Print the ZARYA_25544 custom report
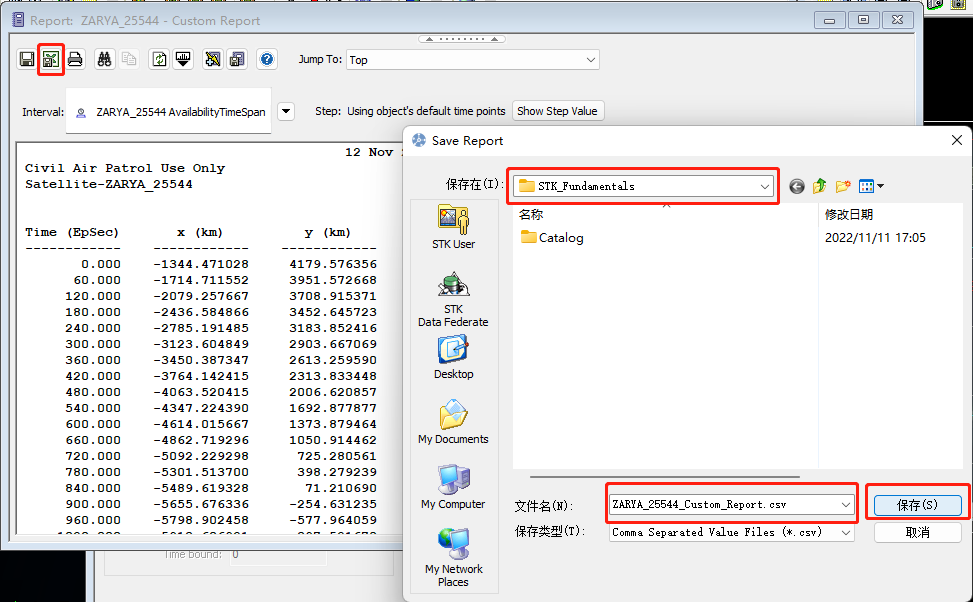973x602 pixels. [75, 59]
